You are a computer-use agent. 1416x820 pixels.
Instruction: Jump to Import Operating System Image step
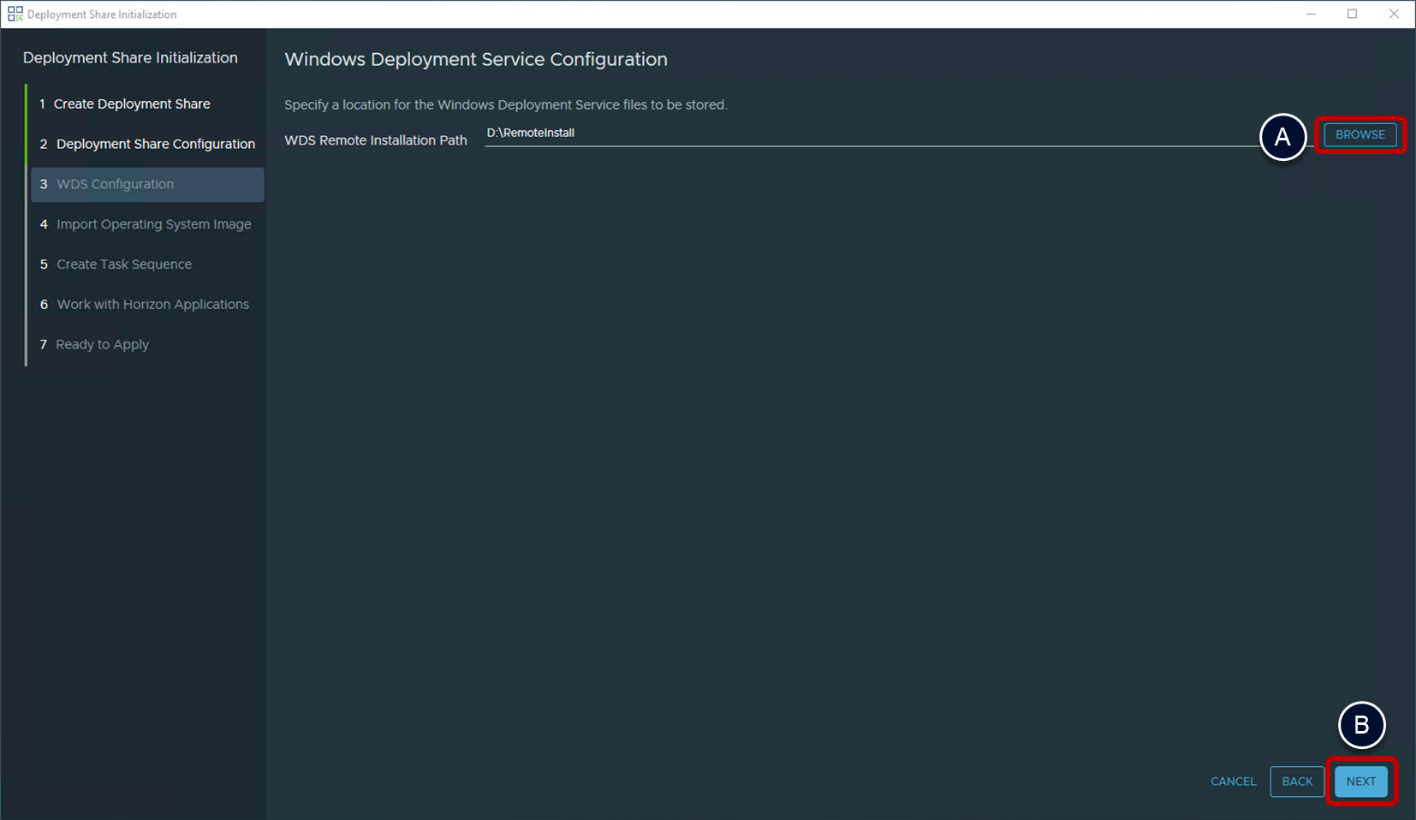point(153,224)
